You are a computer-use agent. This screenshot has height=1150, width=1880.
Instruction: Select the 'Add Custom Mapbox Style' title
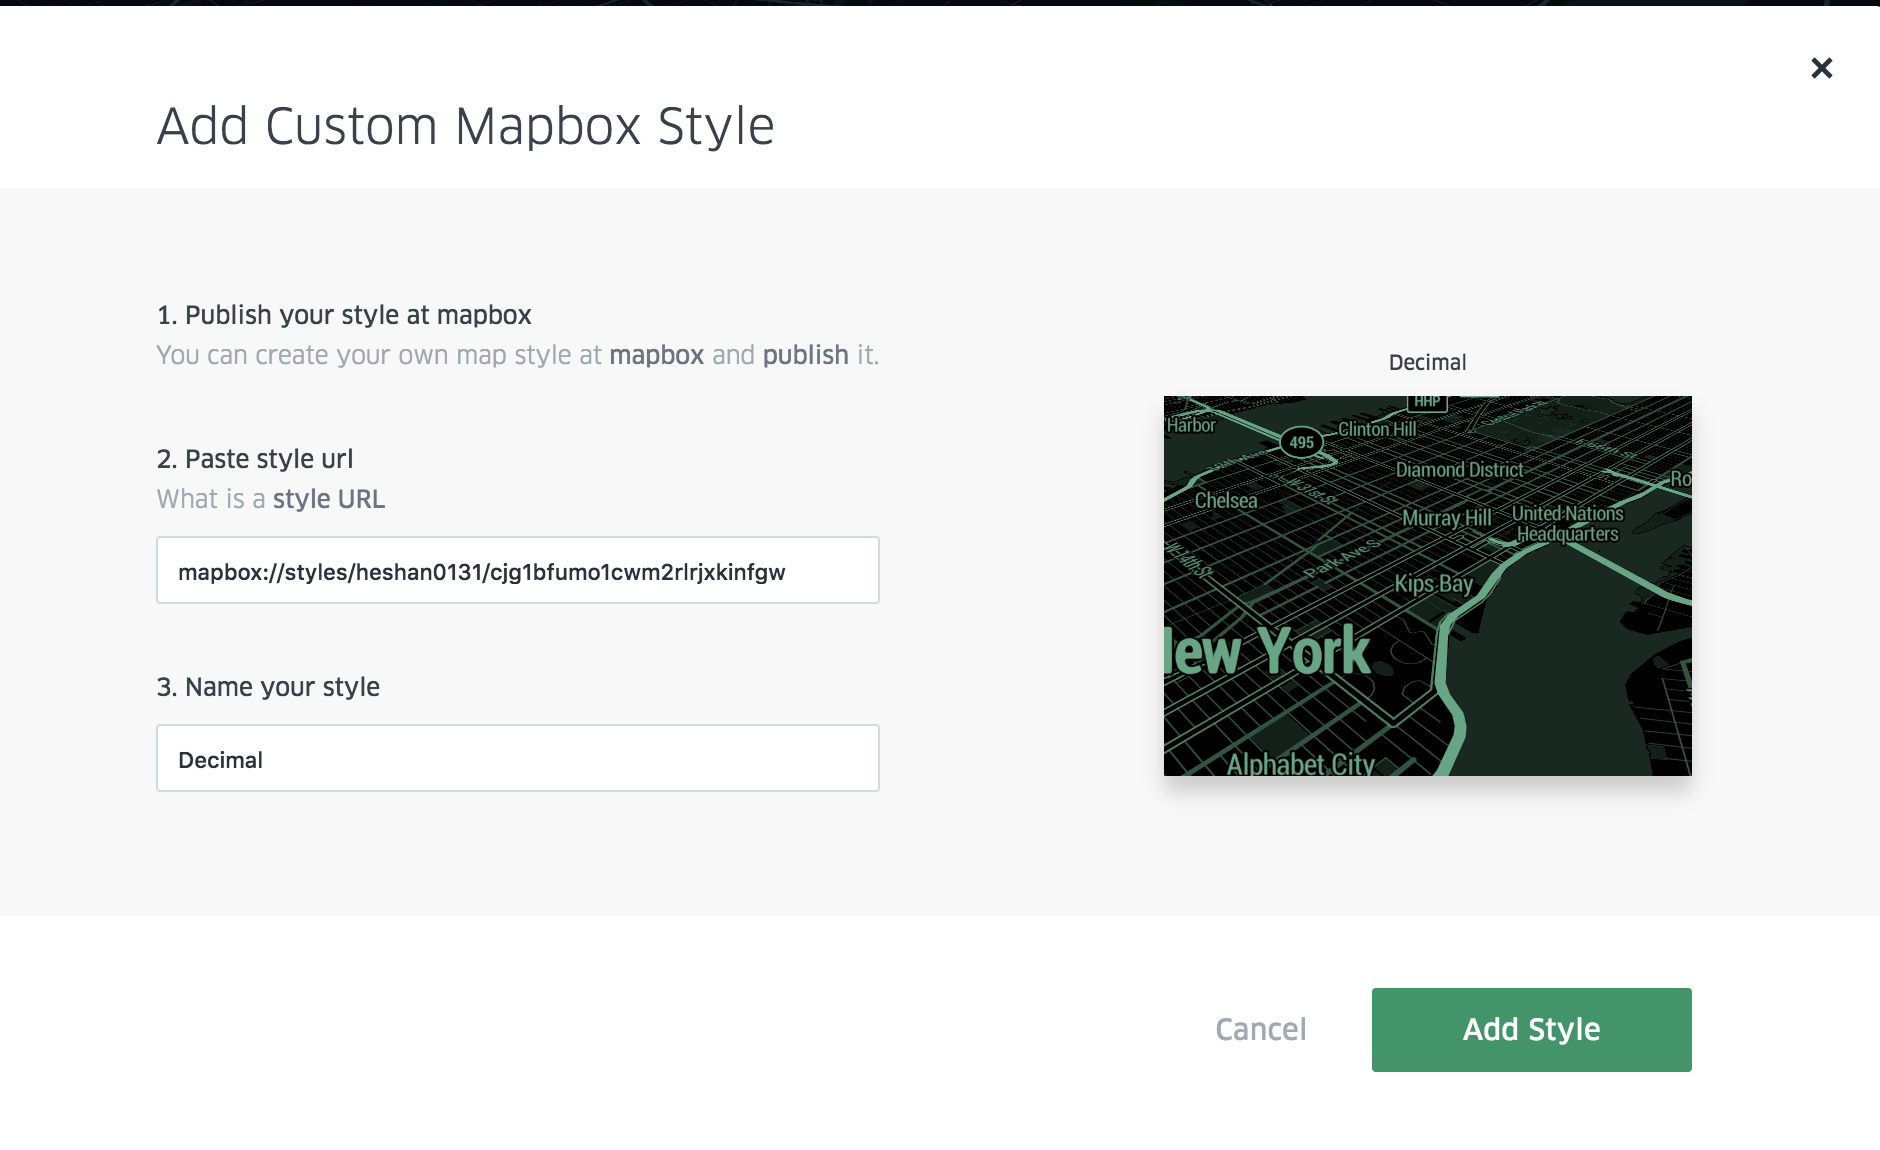[x=466, y=127]
